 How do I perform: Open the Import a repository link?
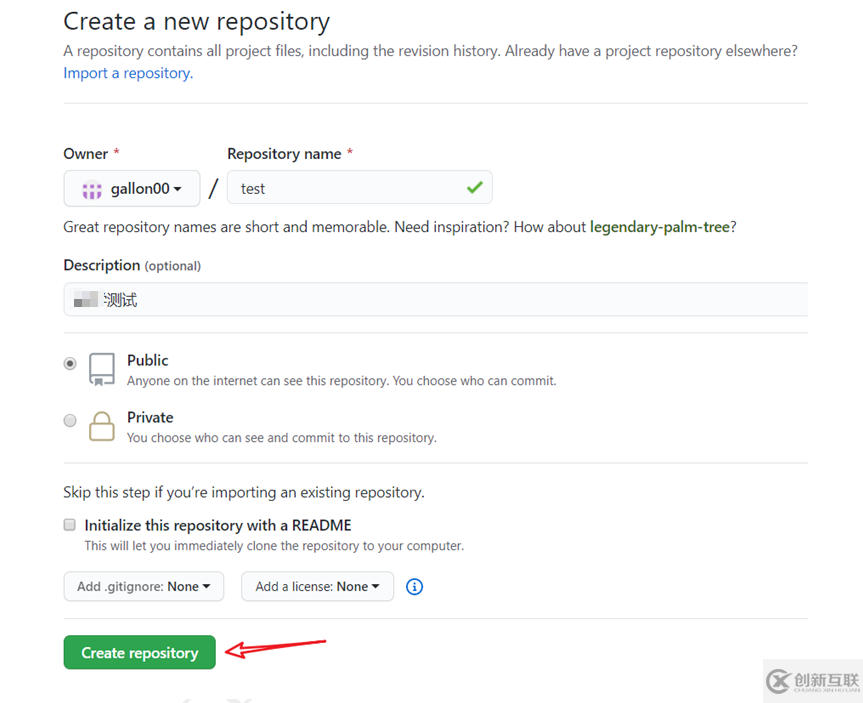click(x=126, y=72)
